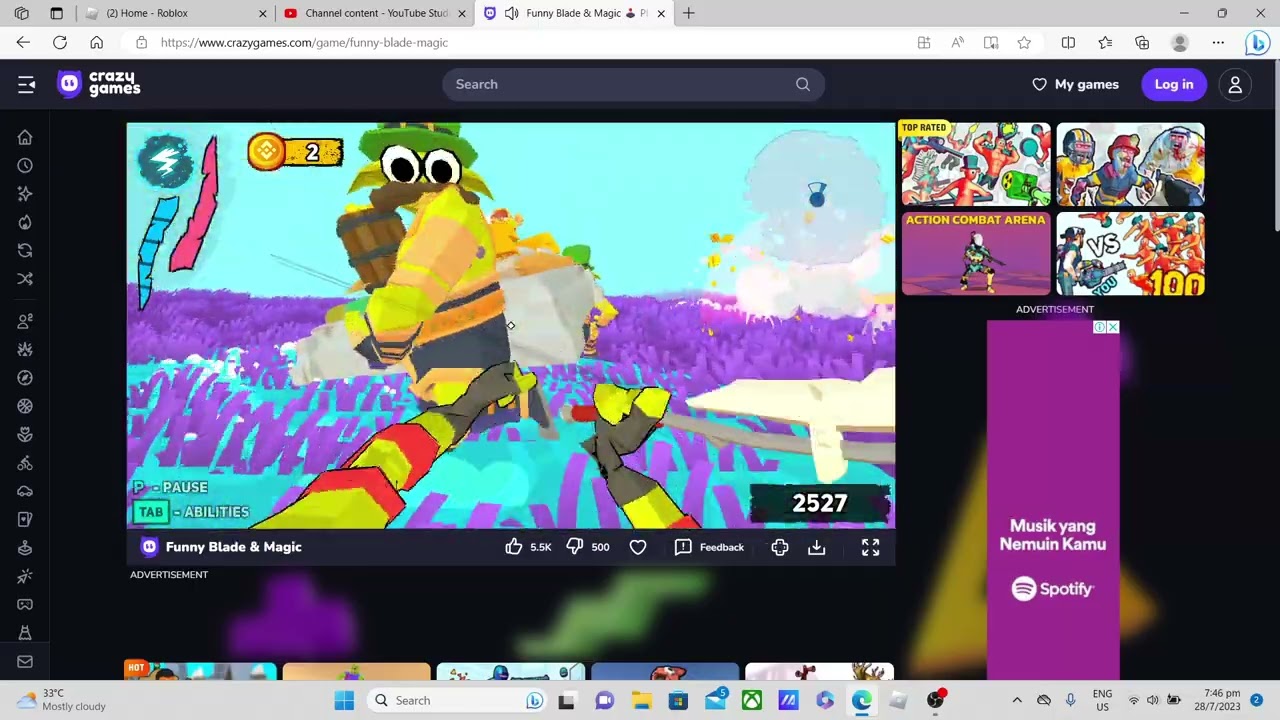Click the download icon below the game
1280x720 pixels.
(817, 547)
